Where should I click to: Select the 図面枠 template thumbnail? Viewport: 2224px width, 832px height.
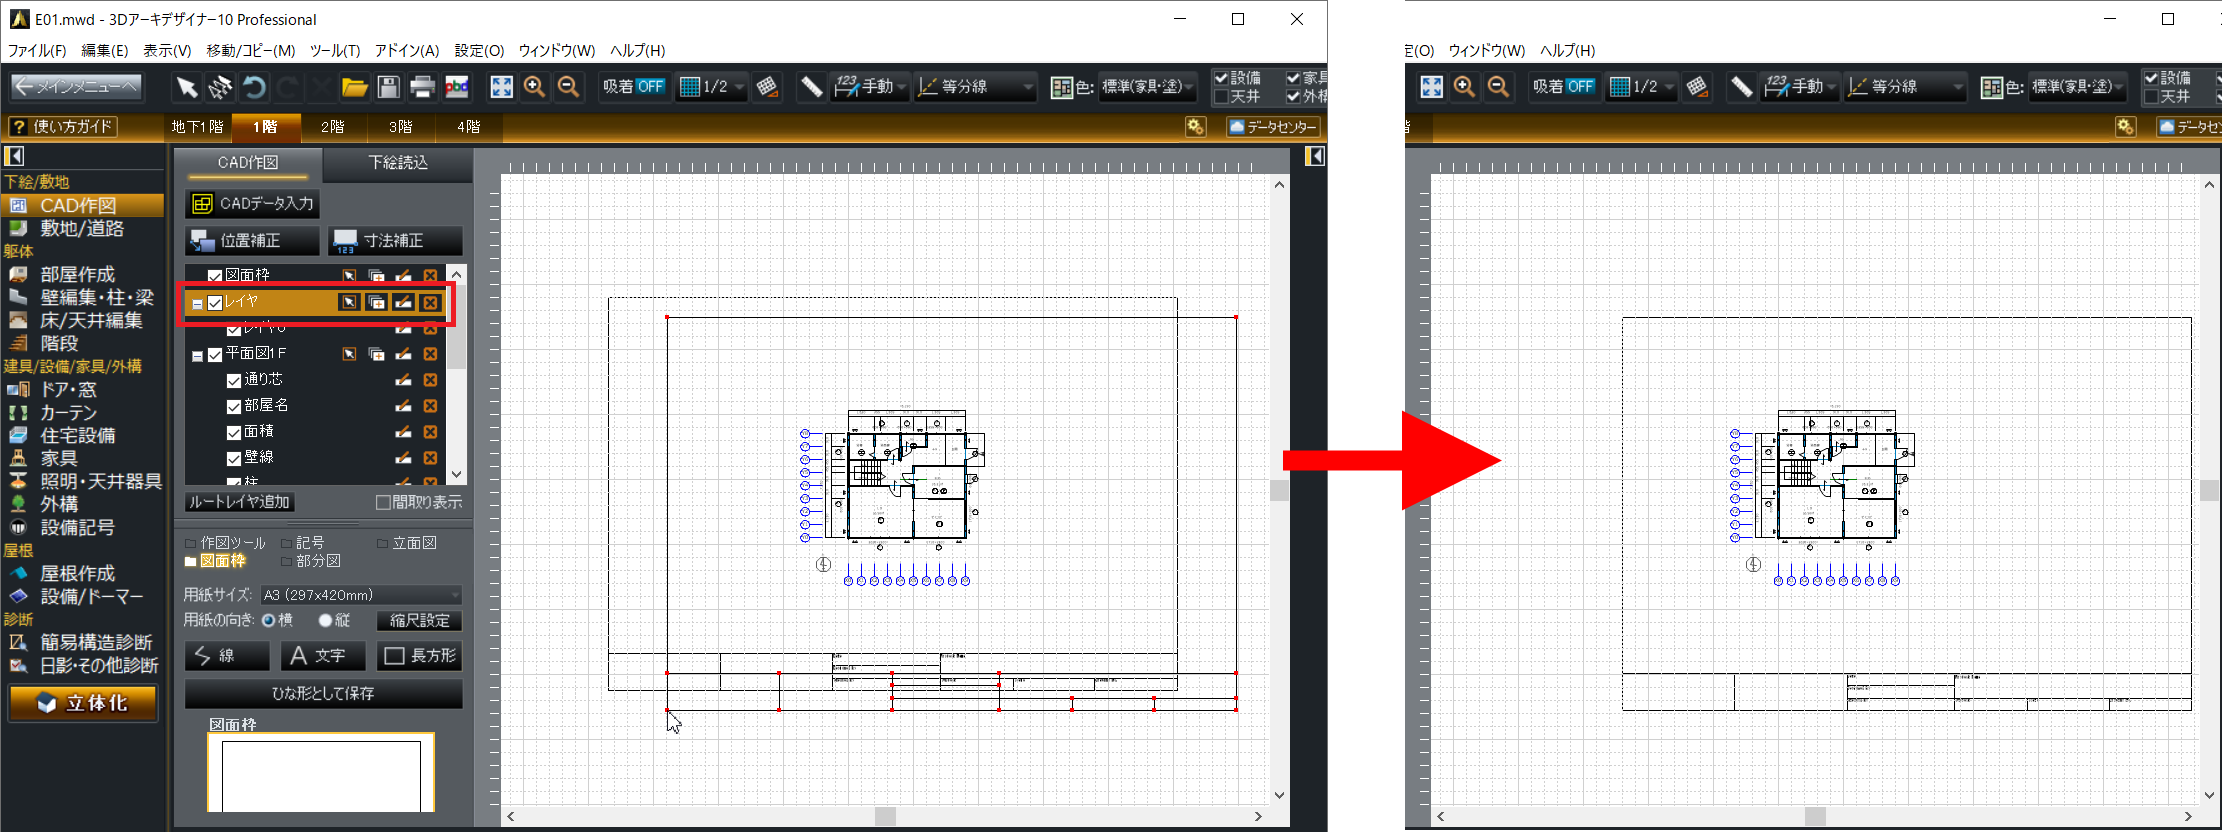(321, 773)
